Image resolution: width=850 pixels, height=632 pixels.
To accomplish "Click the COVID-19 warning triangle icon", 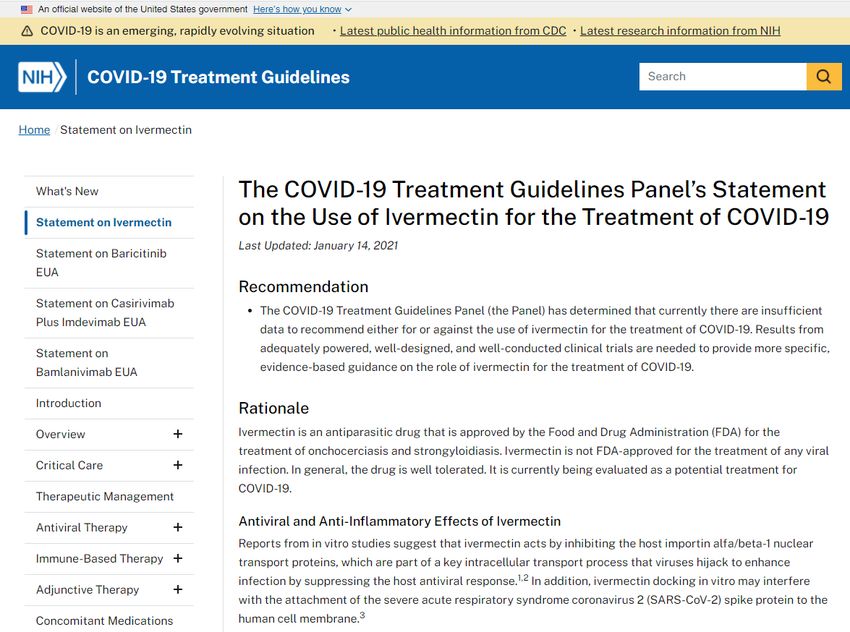I will click(27, 31).
